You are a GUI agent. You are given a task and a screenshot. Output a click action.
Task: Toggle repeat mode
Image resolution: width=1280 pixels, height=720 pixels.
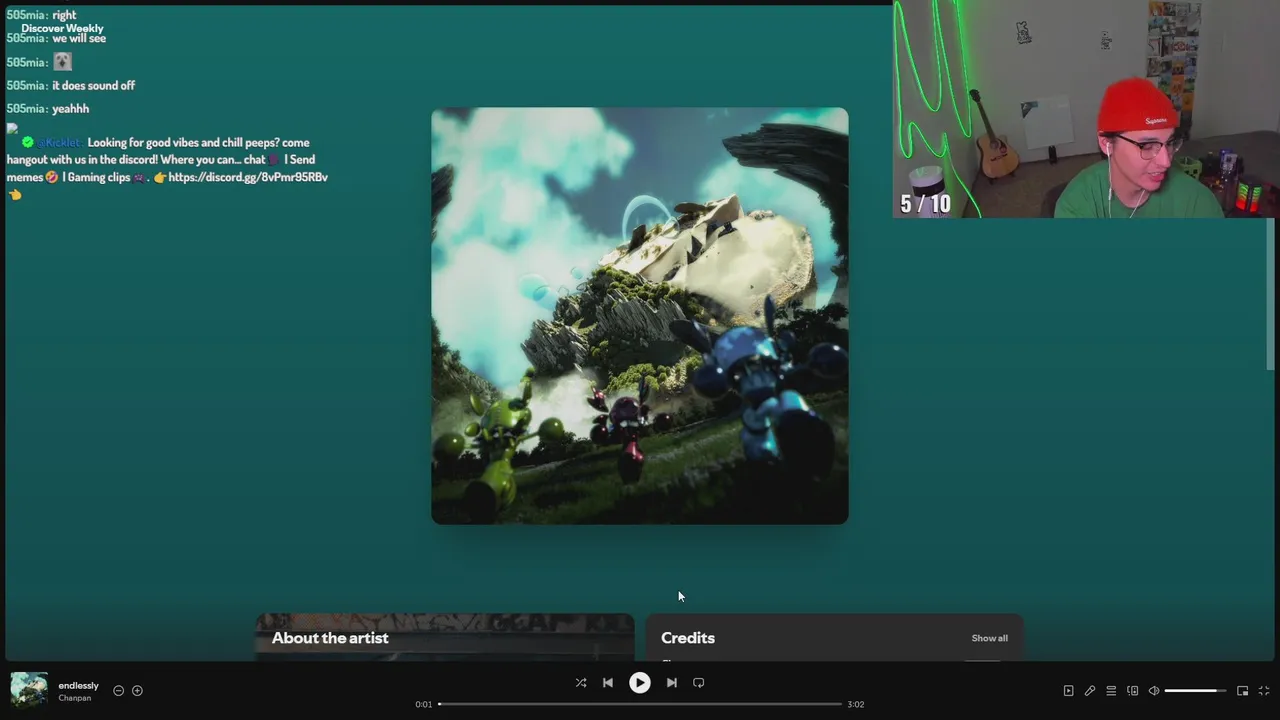pos(699,683)
